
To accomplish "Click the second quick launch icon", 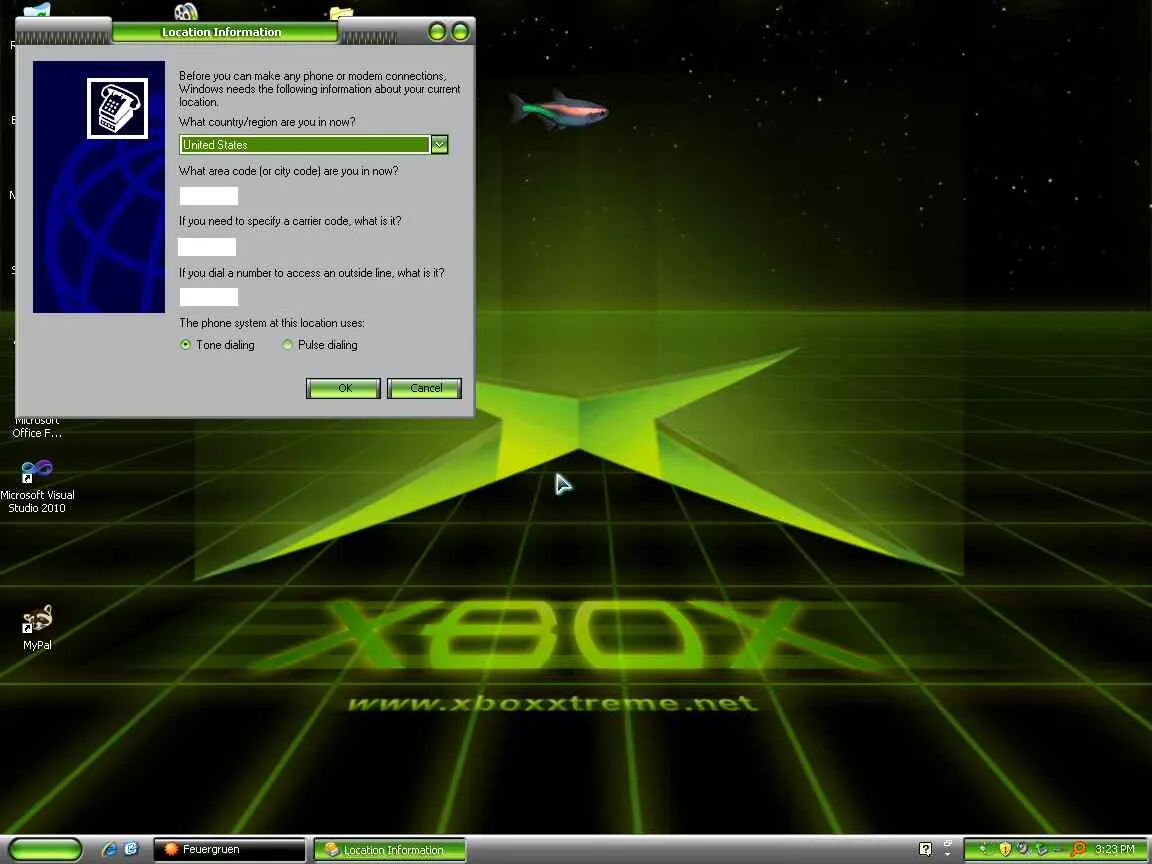I will coord(131,849).
